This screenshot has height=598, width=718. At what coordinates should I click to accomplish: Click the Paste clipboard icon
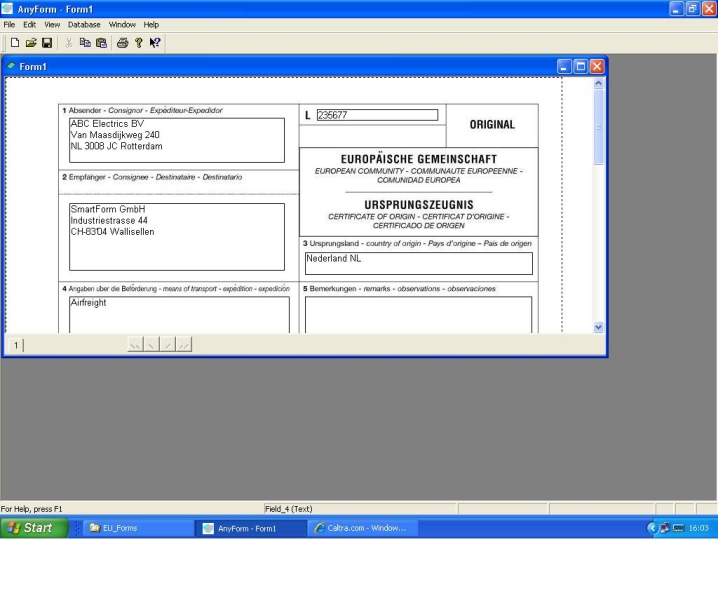point(103,43)
